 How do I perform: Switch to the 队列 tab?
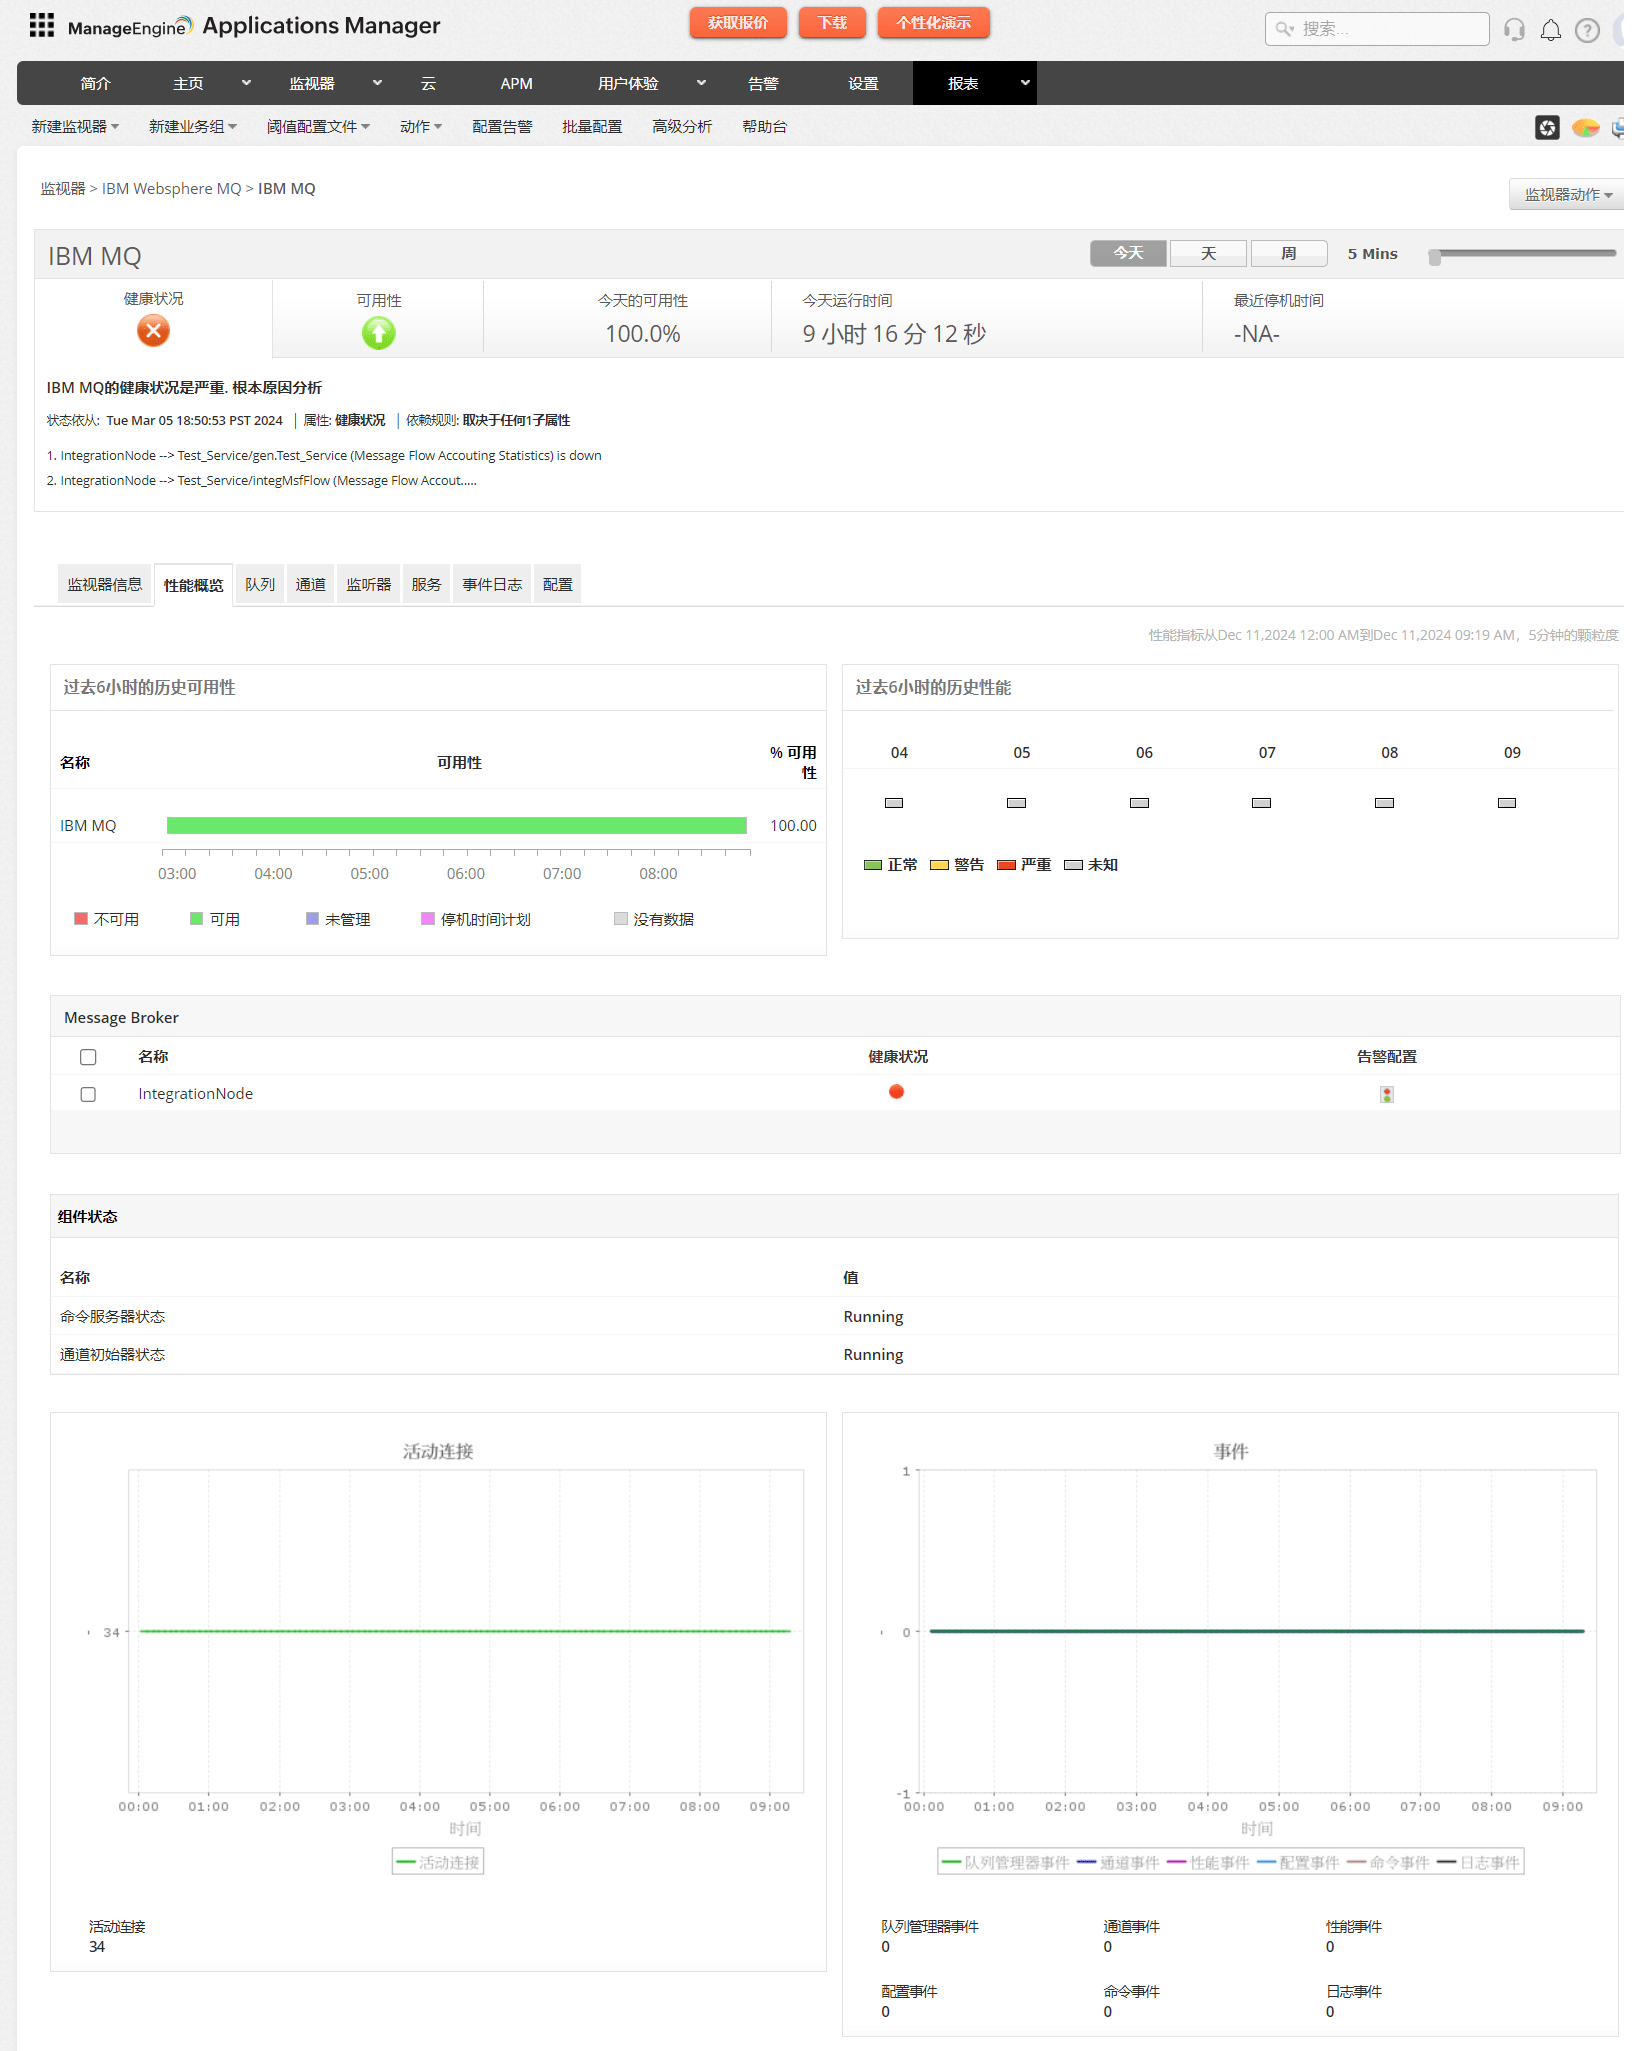pyautogui.click(x=259, y=584)
